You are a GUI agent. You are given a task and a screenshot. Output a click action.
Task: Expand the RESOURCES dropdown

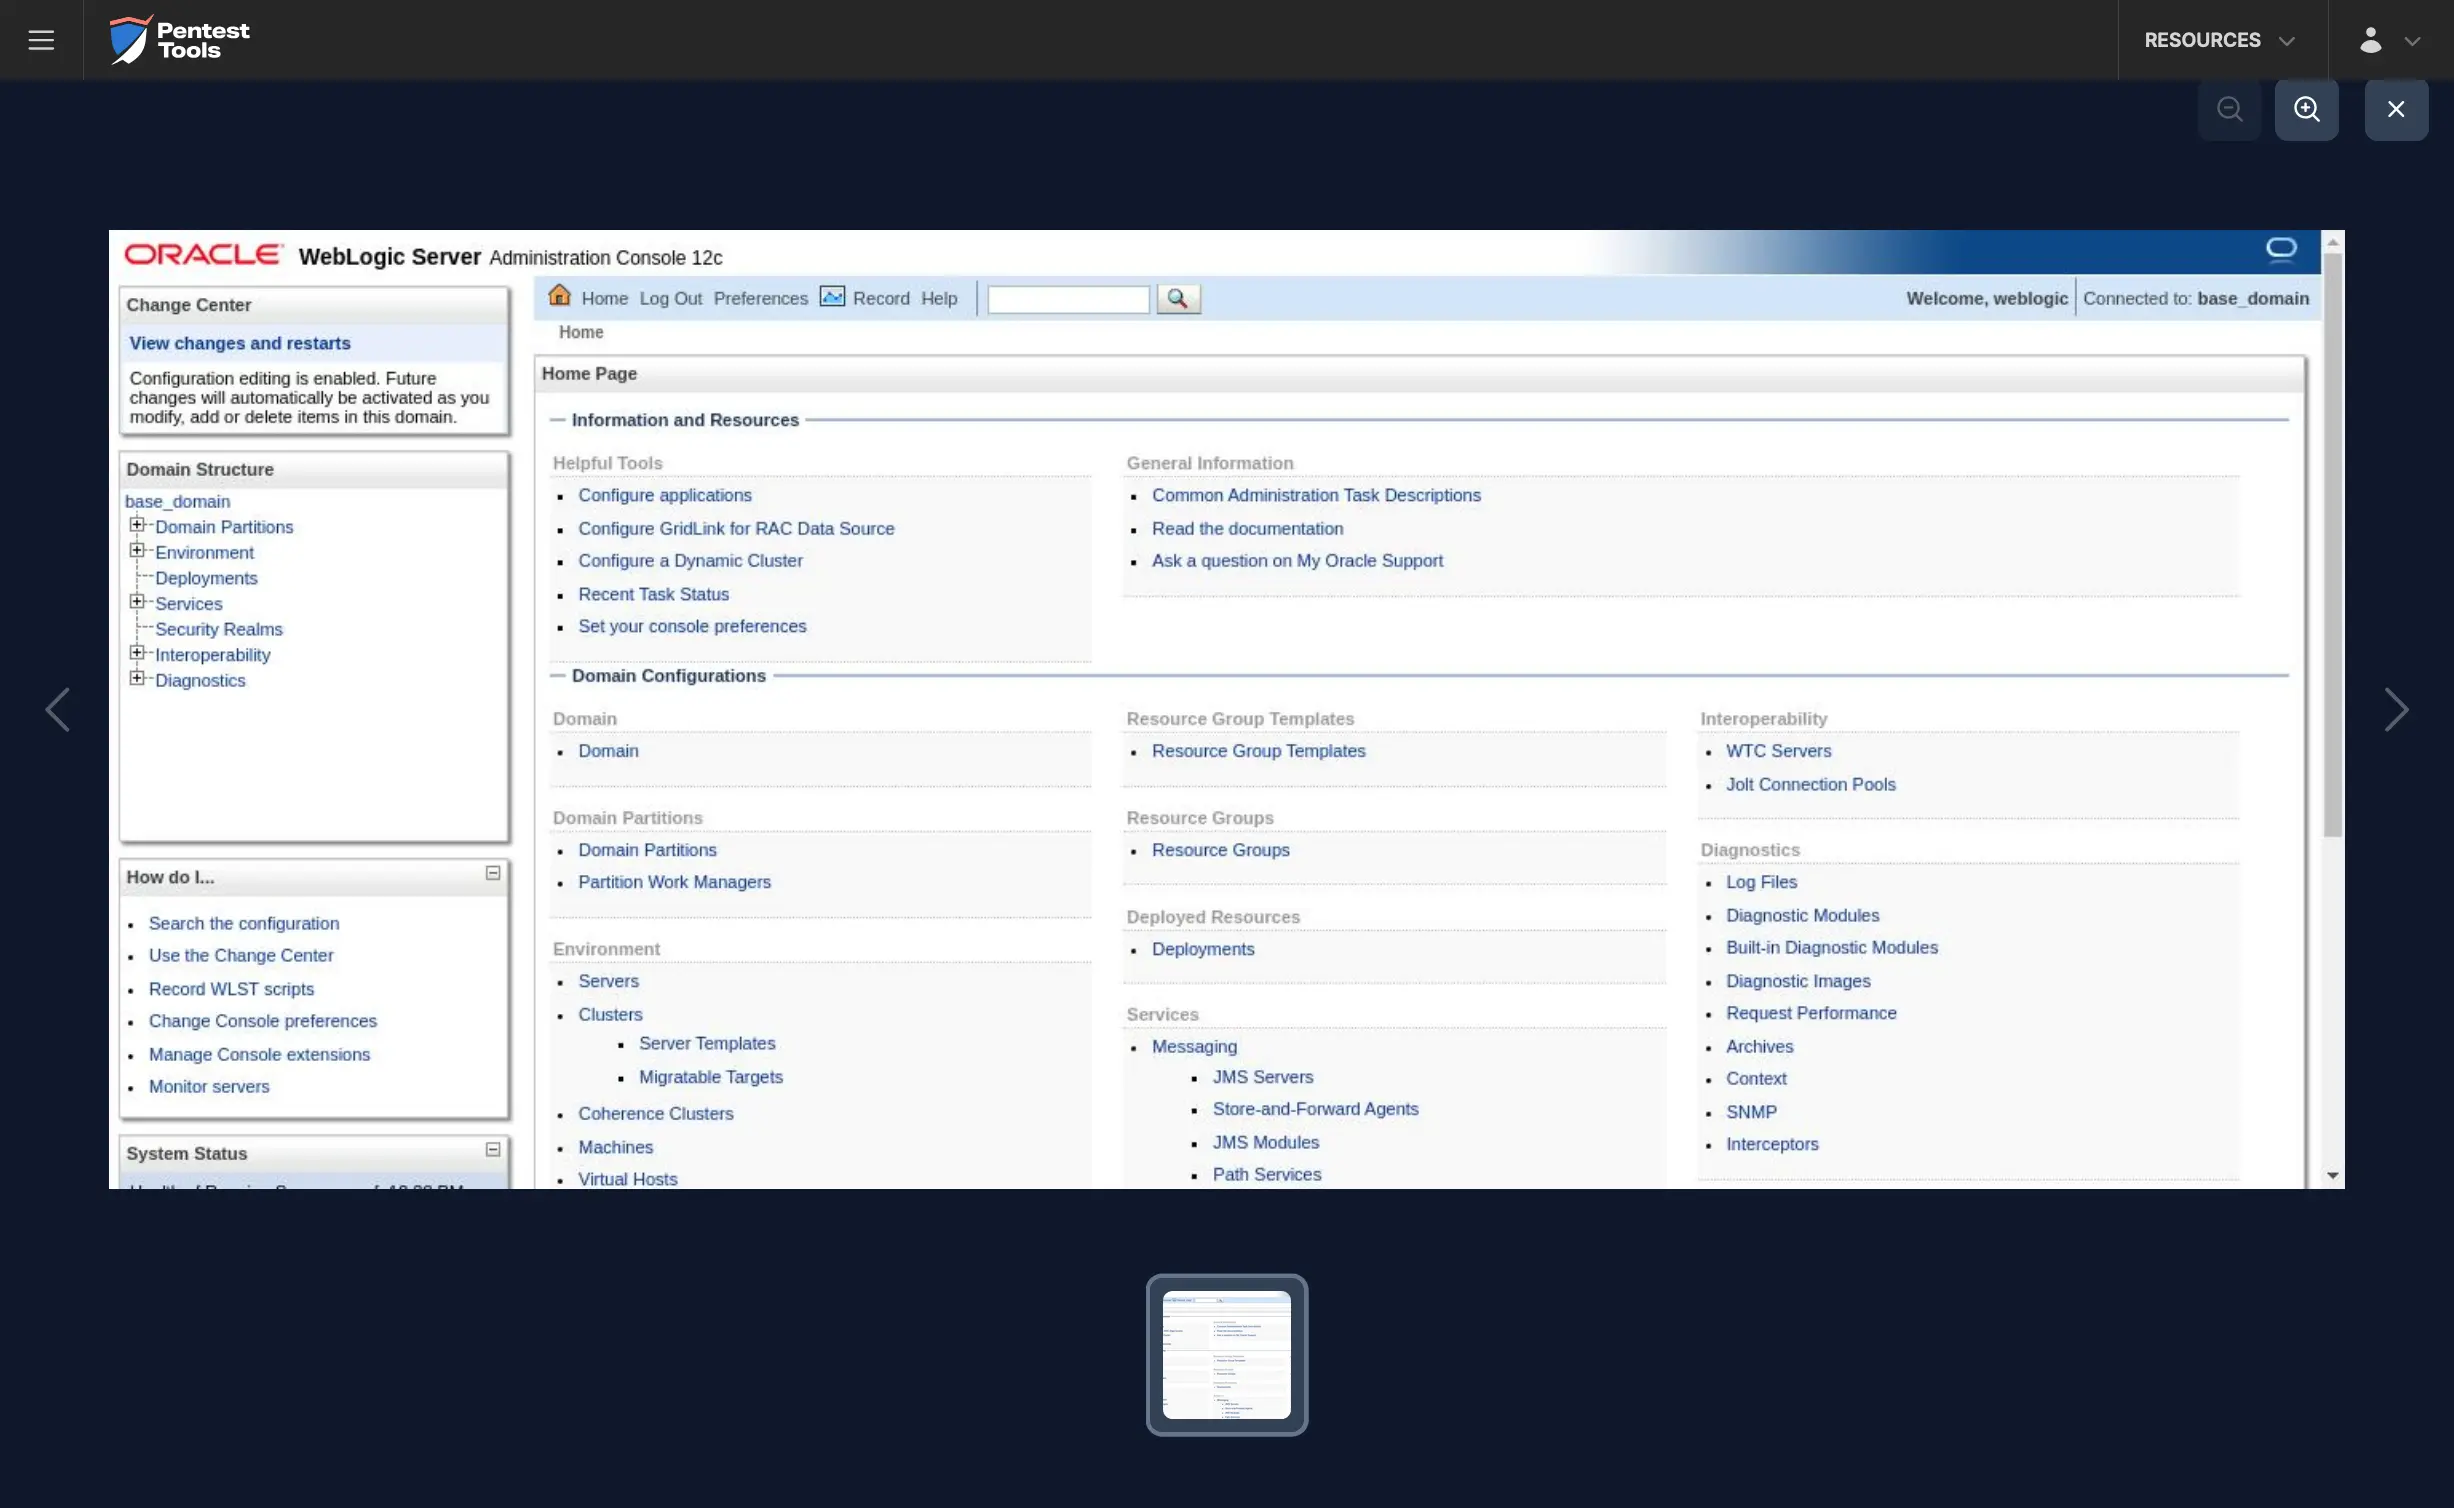pos(2220,40)
